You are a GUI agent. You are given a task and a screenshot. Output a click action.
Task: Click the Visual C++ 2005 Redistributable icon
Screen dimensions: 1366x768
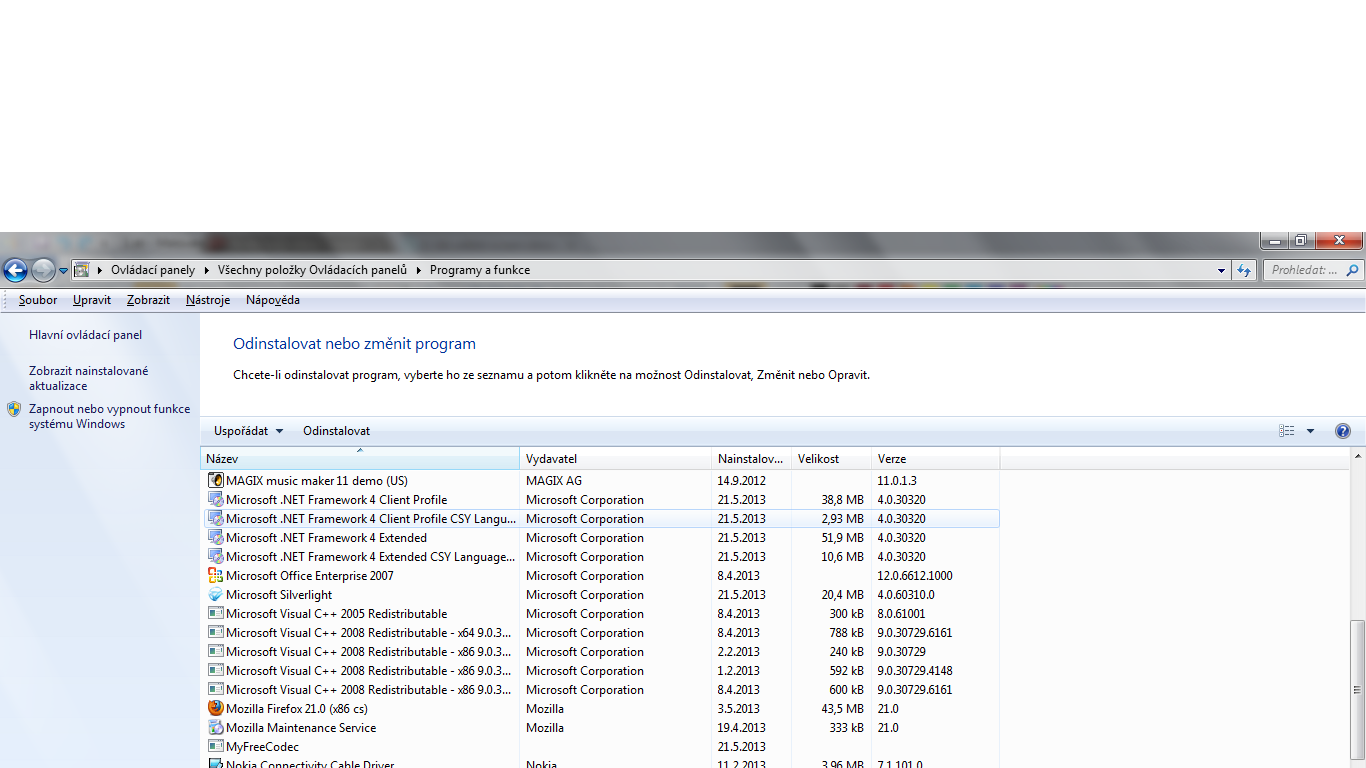click(215, 614)
